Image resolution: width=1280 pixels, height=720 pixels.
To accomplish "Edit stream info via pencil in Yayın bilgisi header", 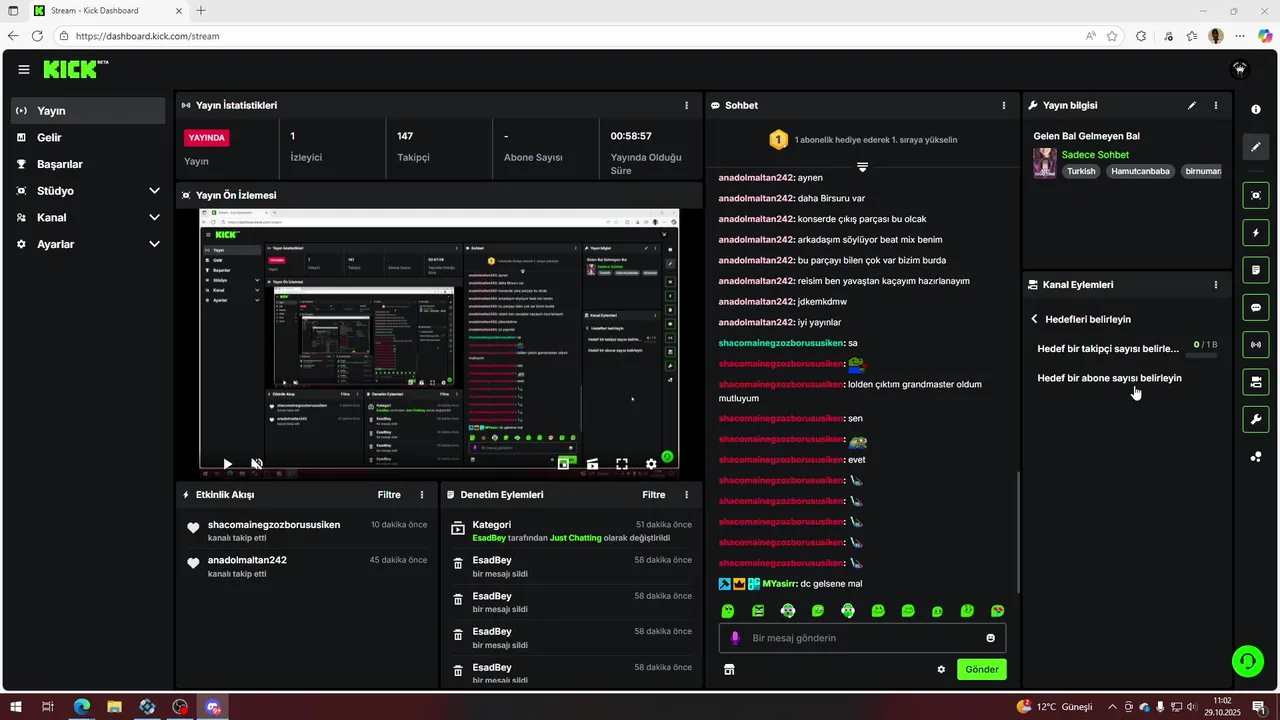I will [x=1192, y=105].
